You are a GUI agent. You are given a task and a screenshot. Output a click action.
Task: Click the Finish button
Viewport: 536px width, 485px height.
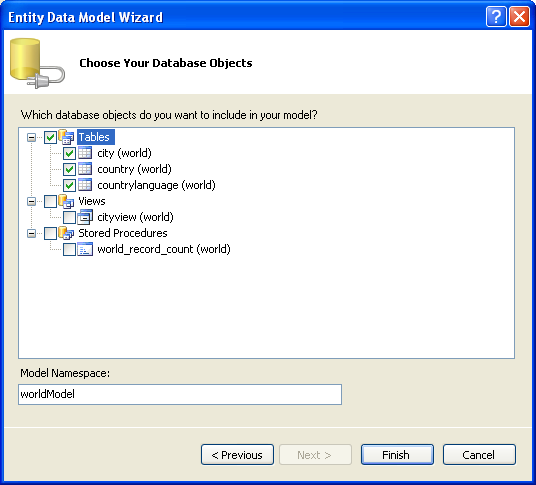397,455
